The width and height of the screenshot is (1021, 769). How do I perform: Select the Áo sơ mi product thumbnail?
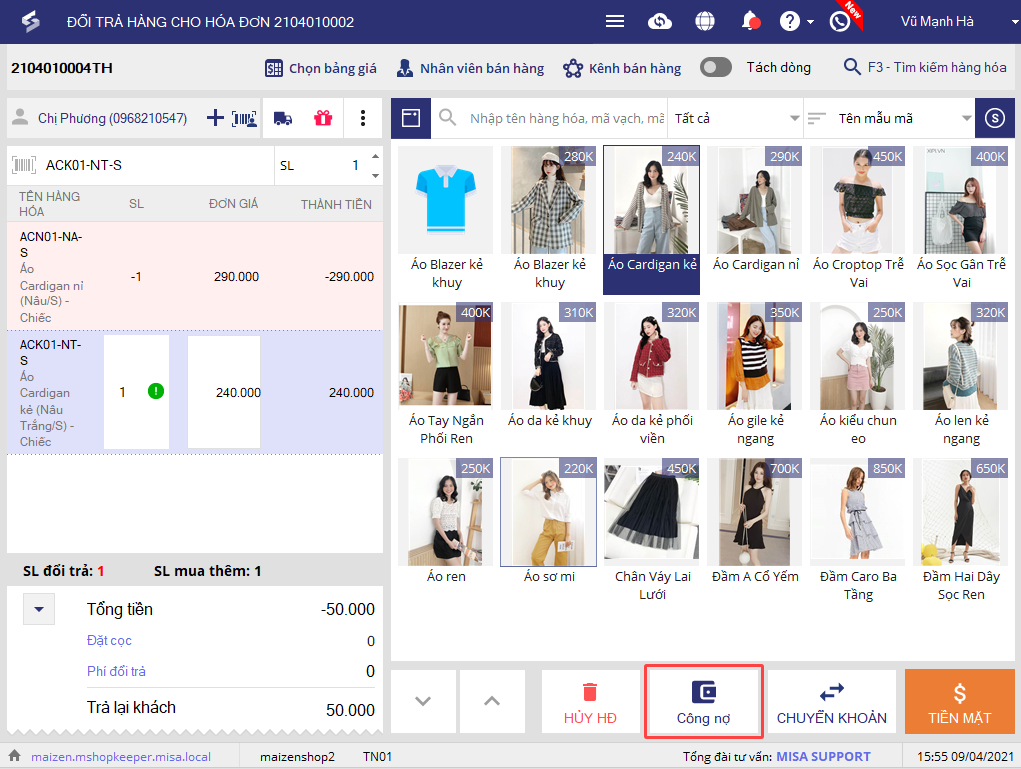coord(548,512)
